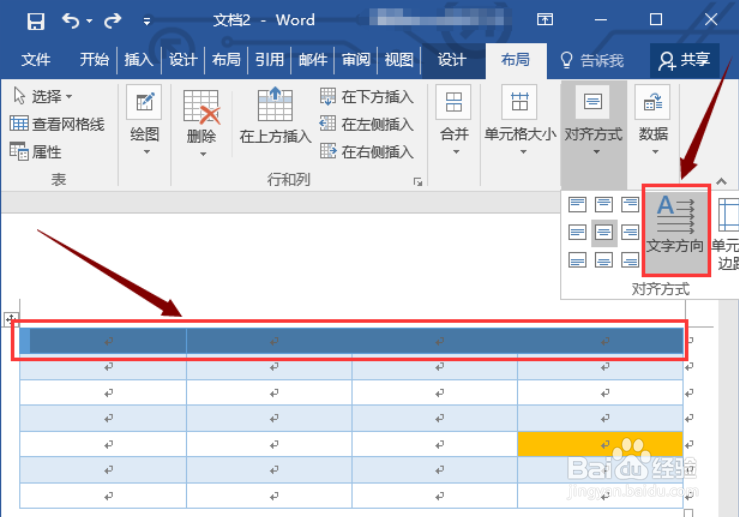This screenshot has height=517, width=739.
Task: Open the 行和列 dialog launcher
Action: click(418, 182)
